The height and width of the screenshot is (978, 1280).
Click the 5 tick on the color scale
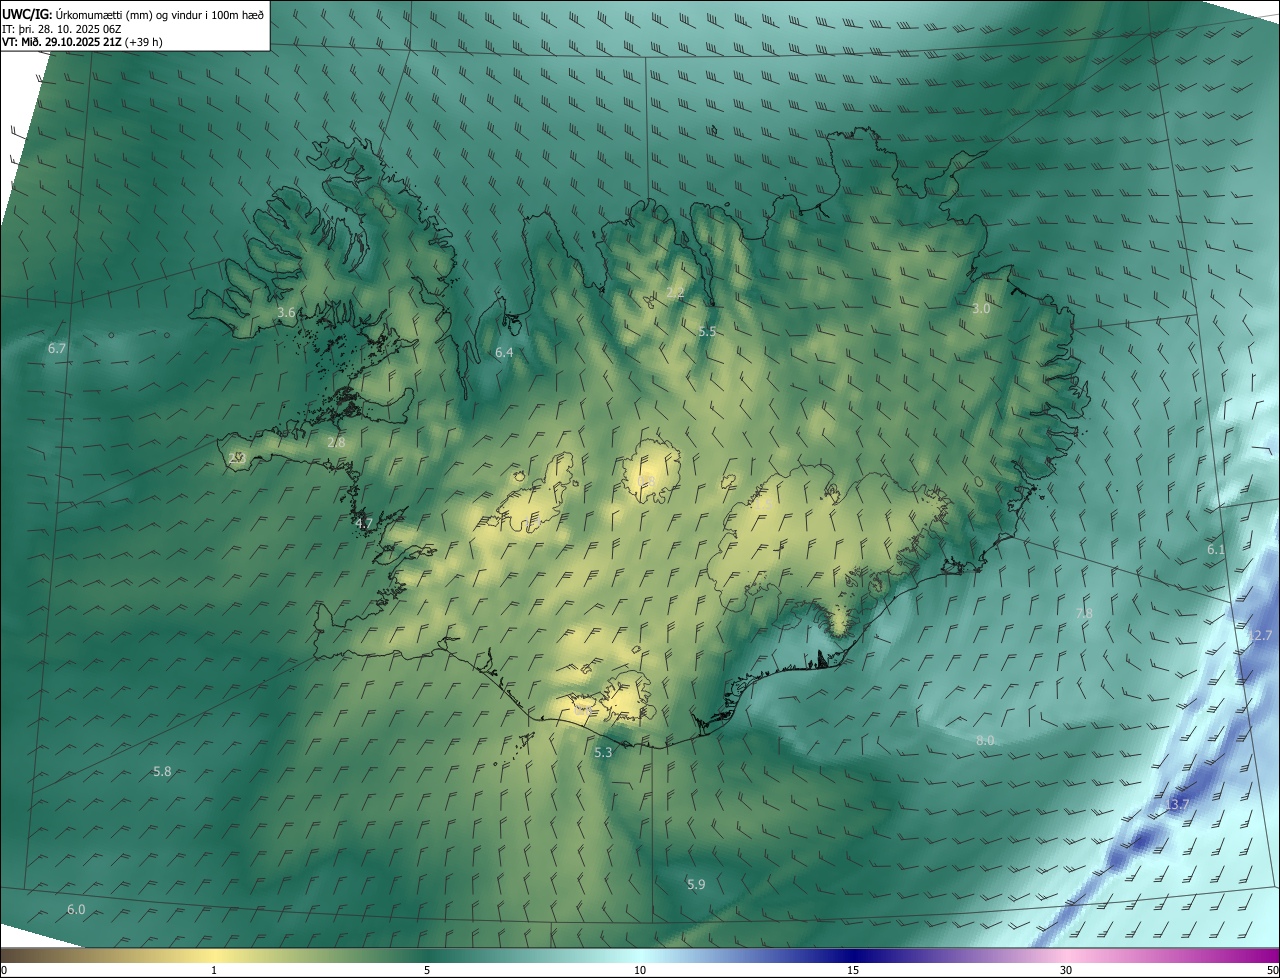pyautogui.click(x=427, y=971)
